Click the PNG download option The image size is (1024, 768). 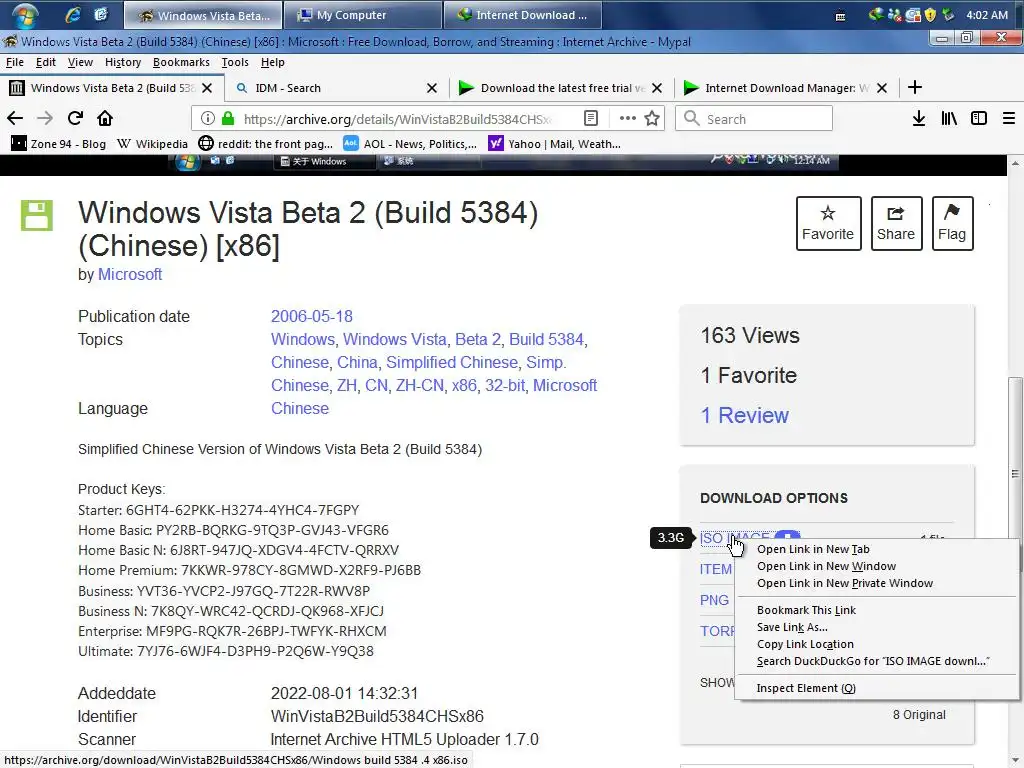pyautogui.click(x=714, y=600)
